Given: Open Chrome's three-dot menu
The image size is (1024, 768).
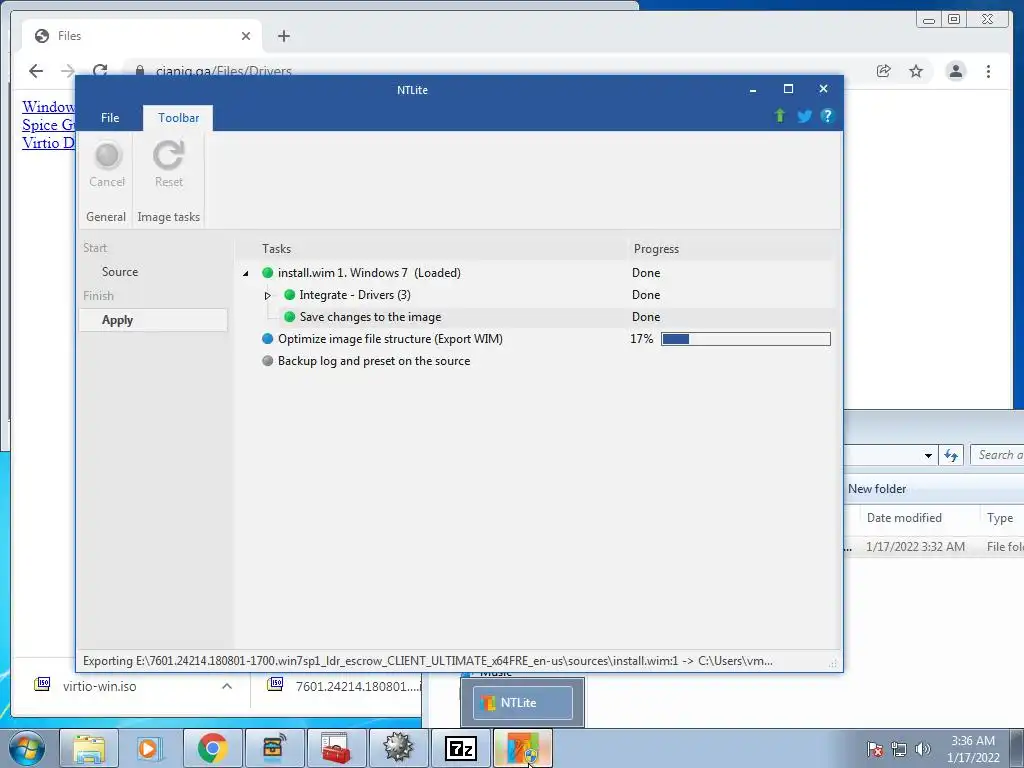Looking at the screenshot, I should pos(988,71).
